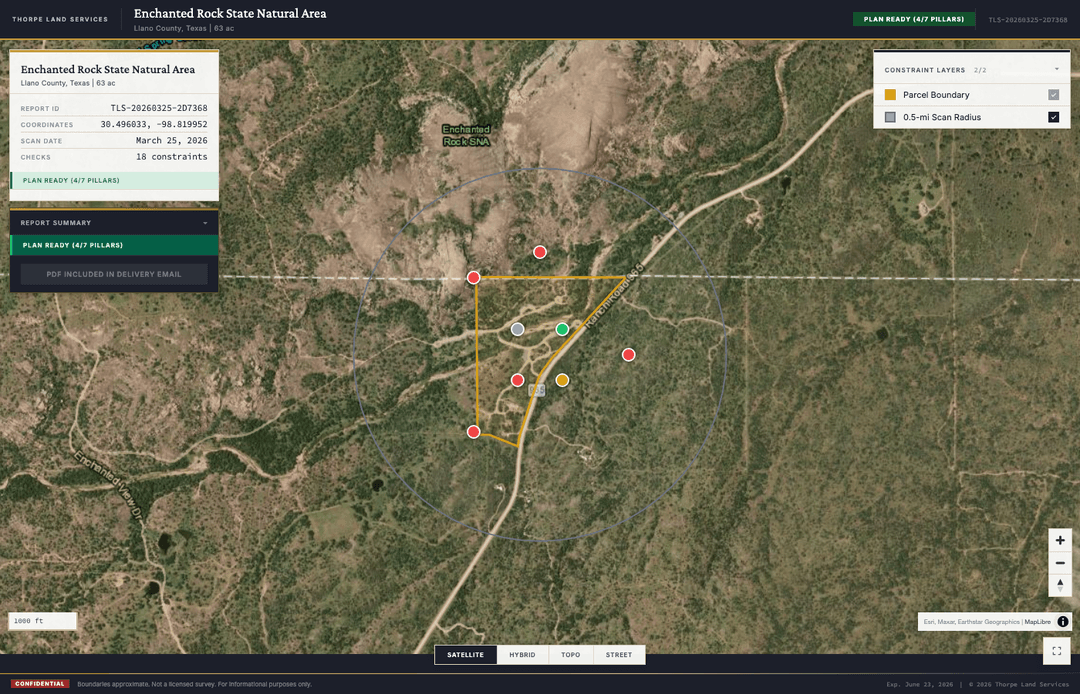Uncheck the Parcel Boundary layer checkbox
1080x694 pixels.
[x=1052, y=93]
